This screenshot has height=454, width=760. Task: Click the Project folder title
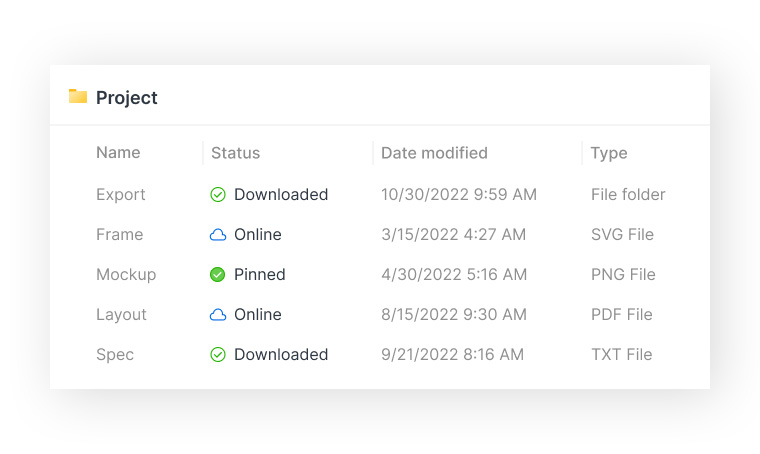click(x=127, y=97)
